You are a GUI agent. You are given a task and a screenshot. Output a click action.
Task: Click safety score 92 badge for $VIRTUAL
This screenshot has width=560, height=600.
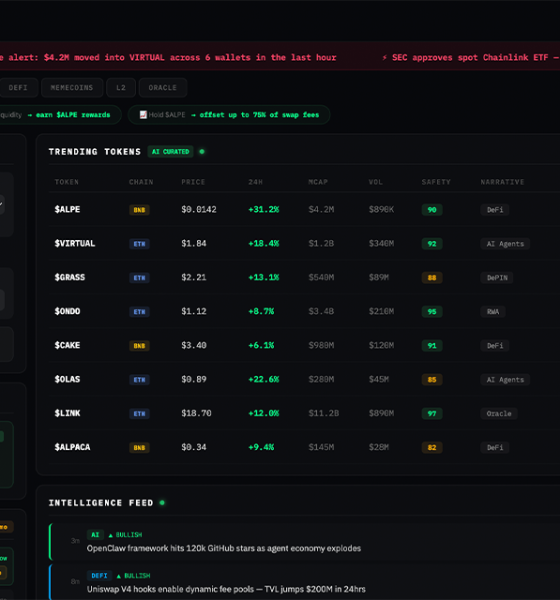click(432, 244)
